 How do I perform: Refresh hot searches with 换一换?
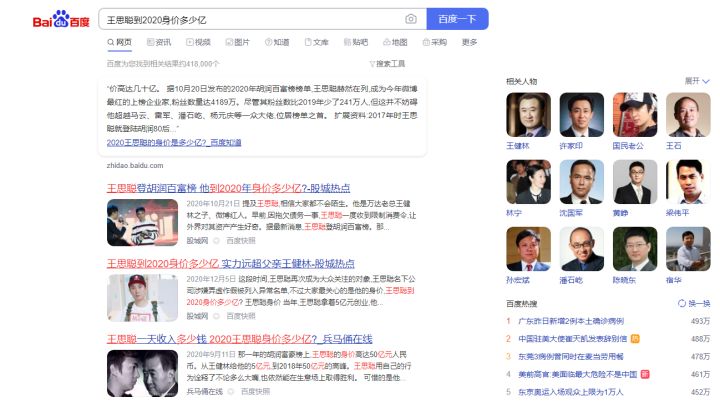[x=694, y=303]
